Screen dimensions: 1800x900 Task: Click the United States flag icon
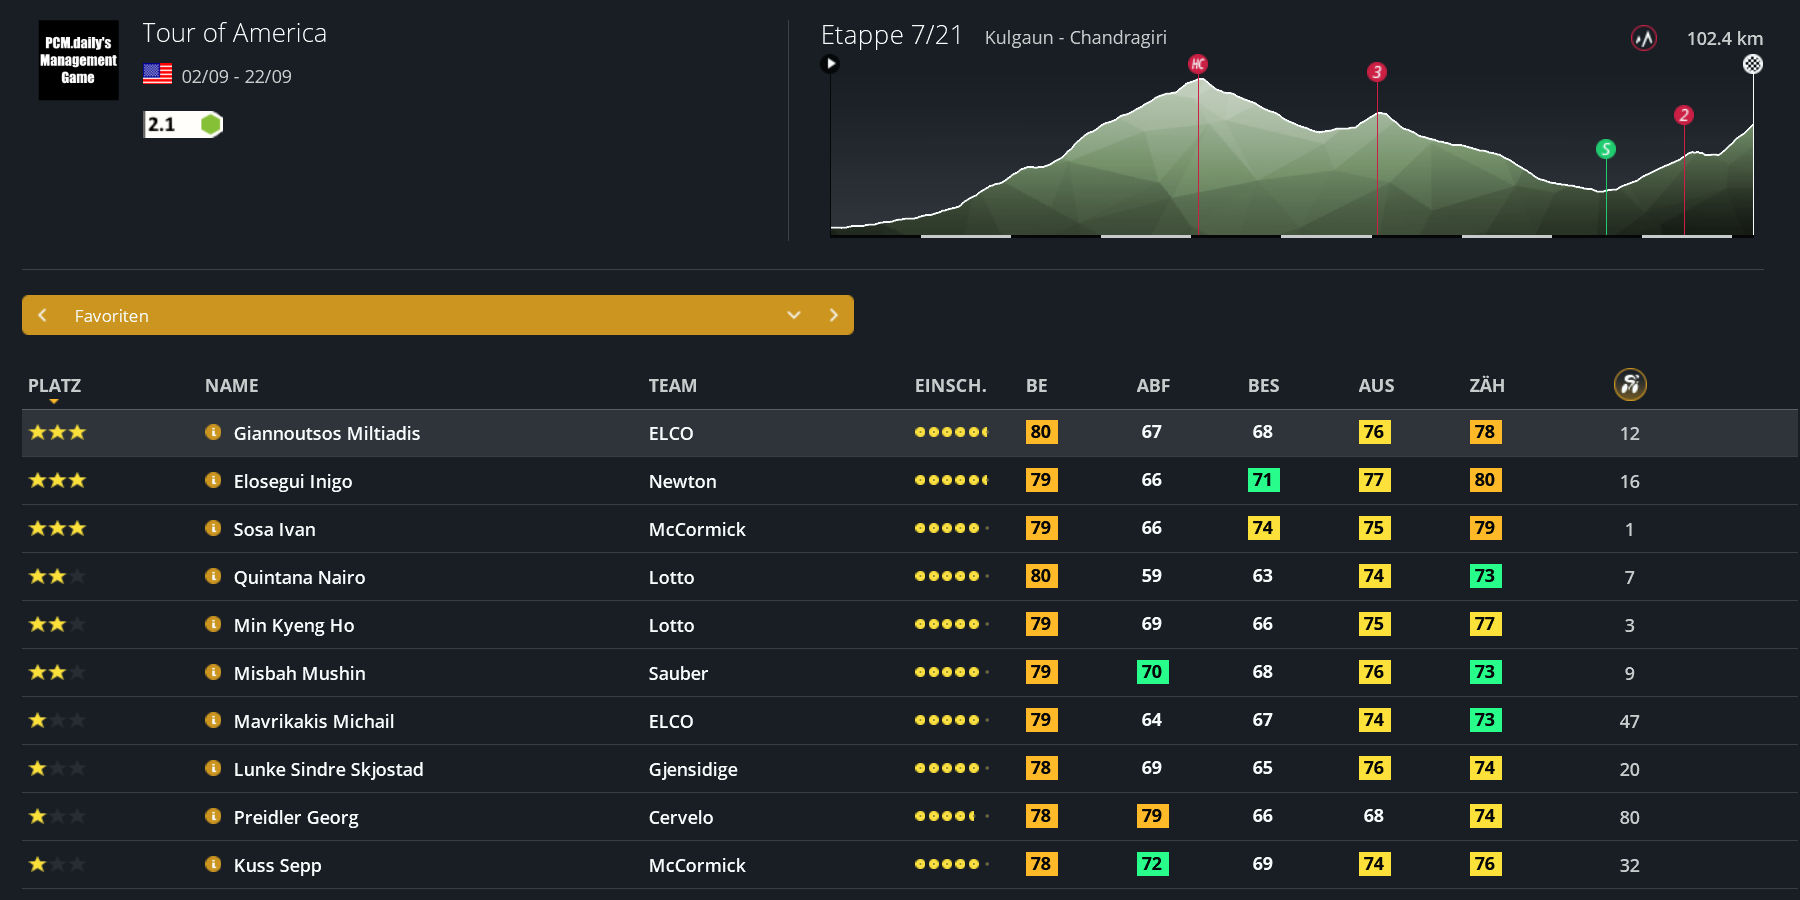[x=157, y=74]
